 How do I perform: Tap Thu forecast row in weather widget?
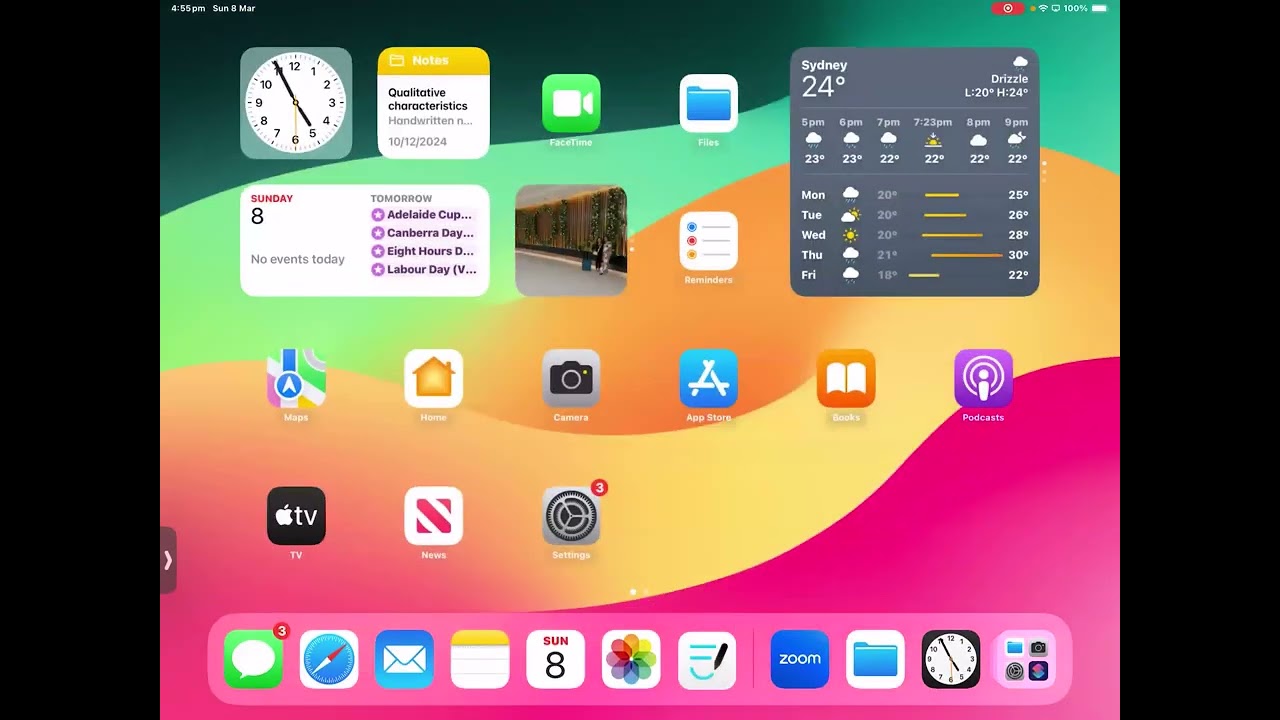pos(915,255)
